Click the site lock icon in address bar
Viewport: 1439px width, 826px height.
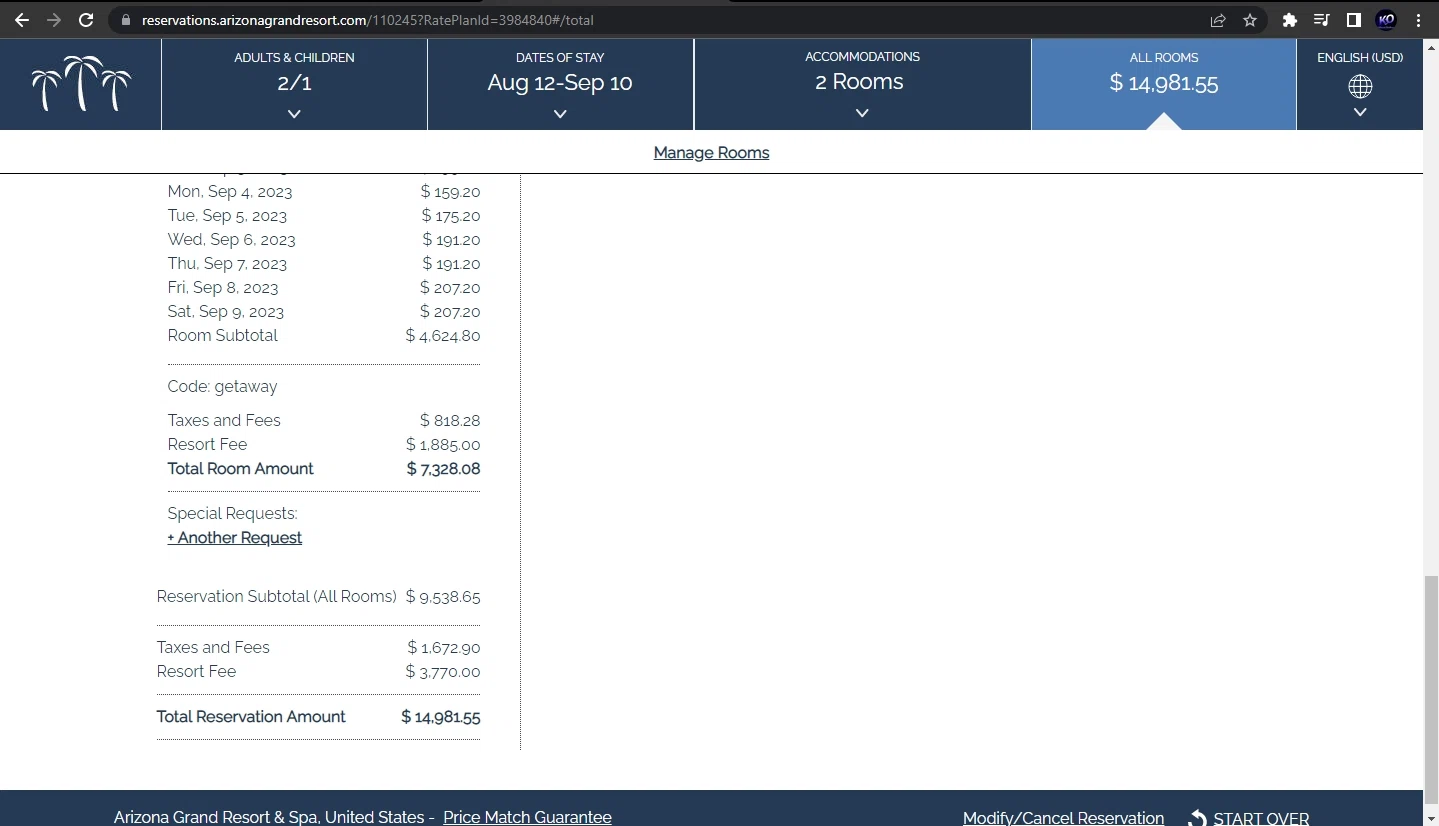point(125,20)
